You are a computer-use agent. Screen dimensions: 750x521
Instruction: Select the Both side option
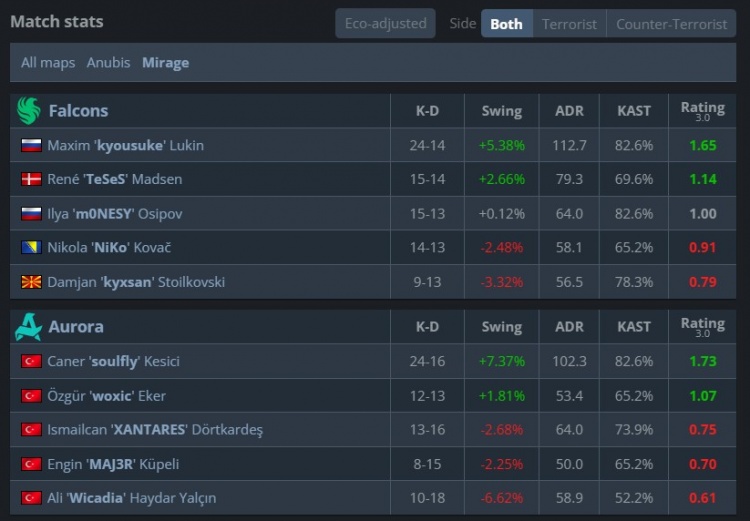[x=506, y=24]
